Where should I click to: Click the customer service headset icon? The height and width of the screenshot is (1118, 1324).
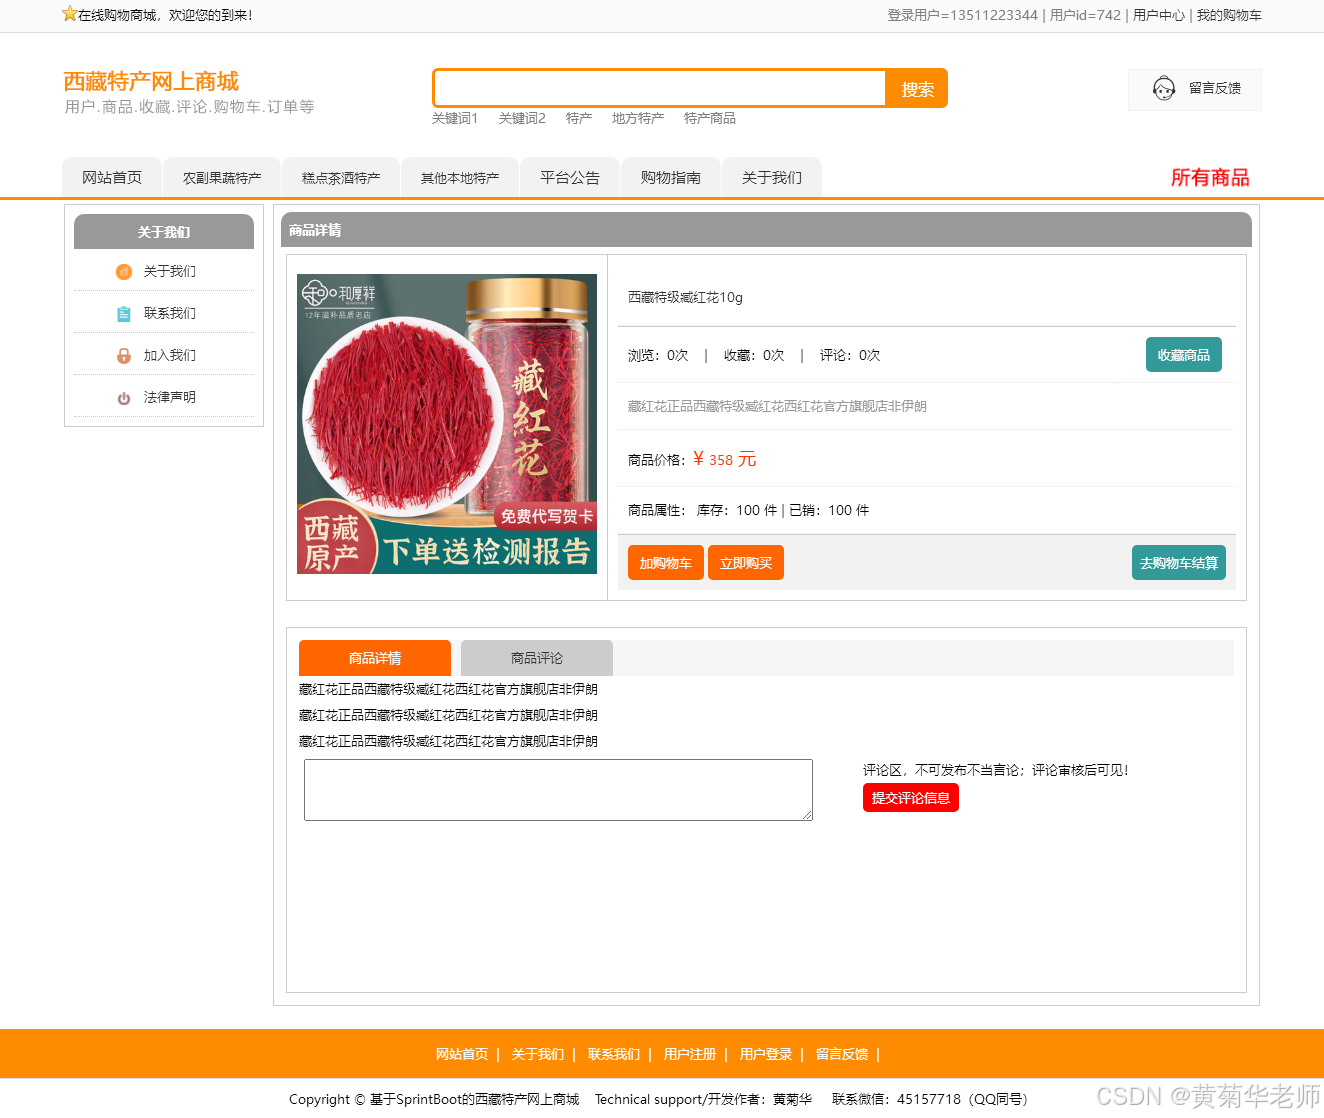pyautogui.click(x=1164, y=89)
